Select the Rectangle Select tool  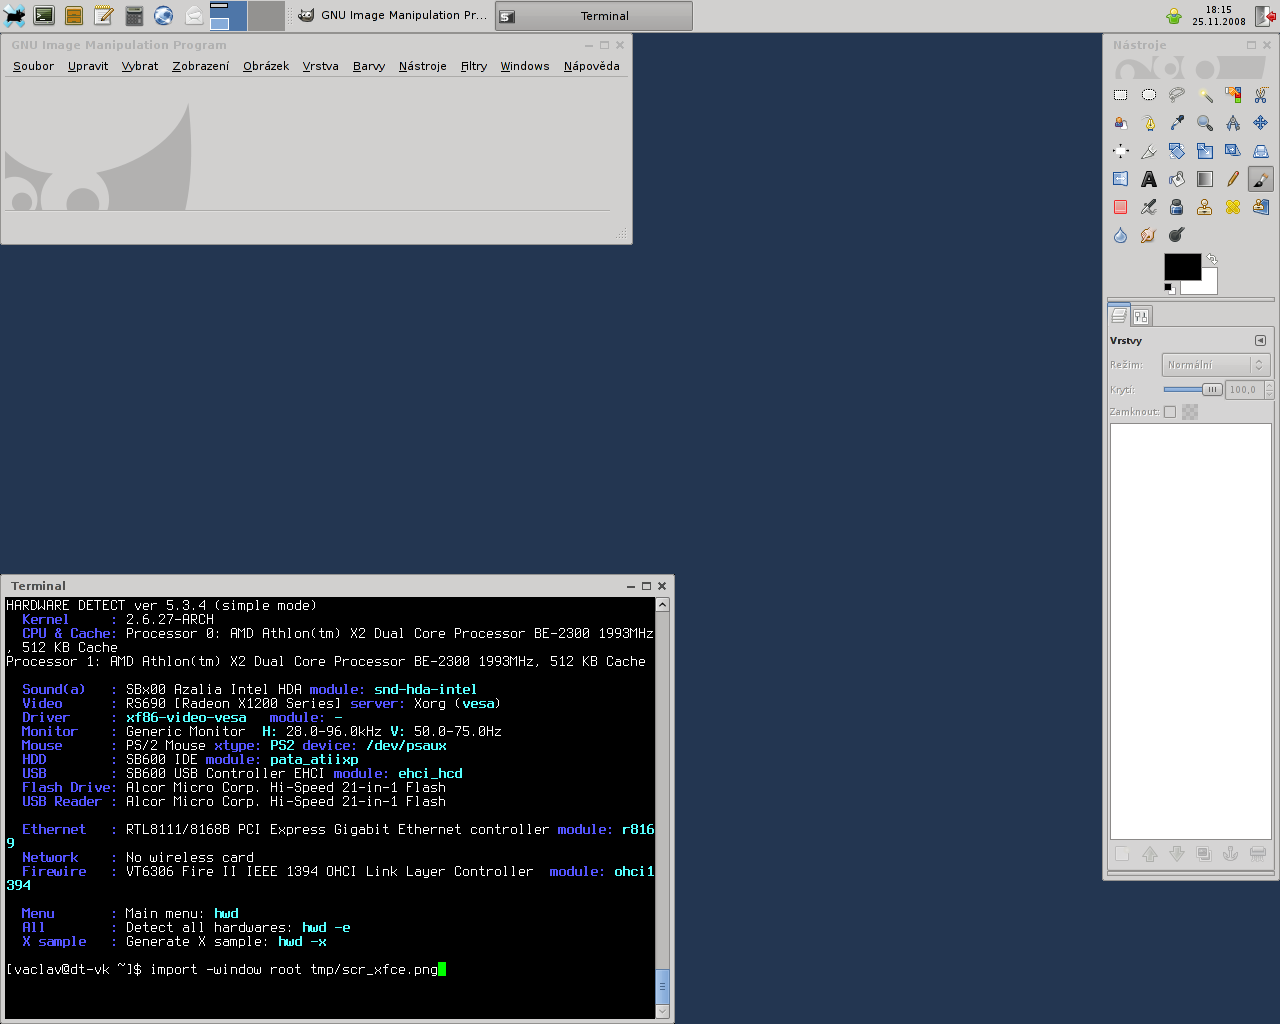click(x=1120, y=95)
